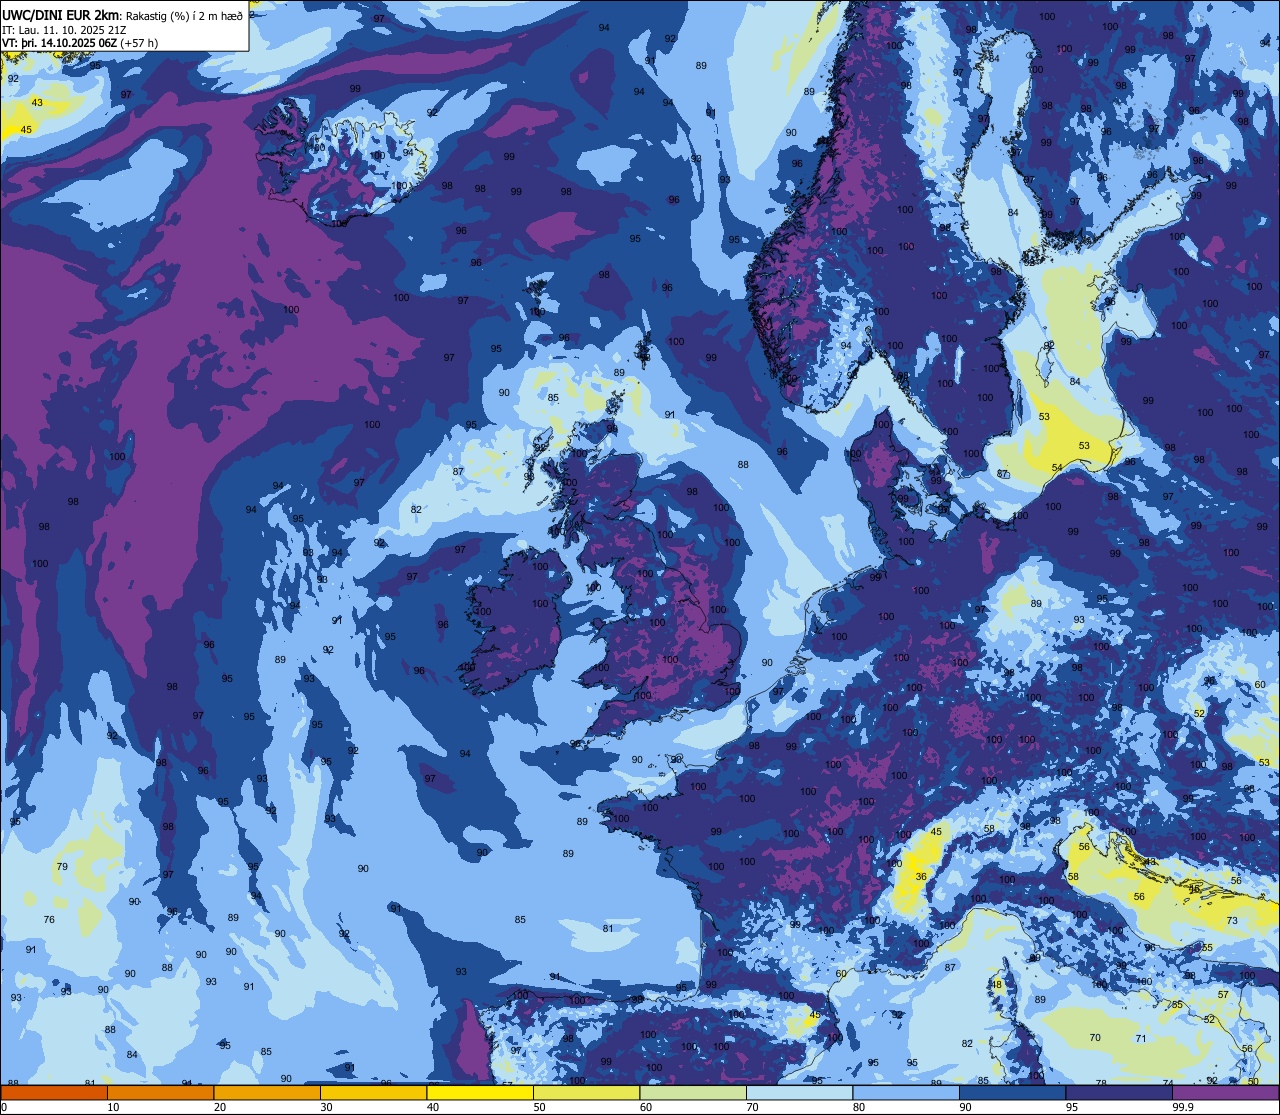Select the legend swatch between 80 and 90
Screen dimensions: 1280x1115
click(x=906, y=1092)
